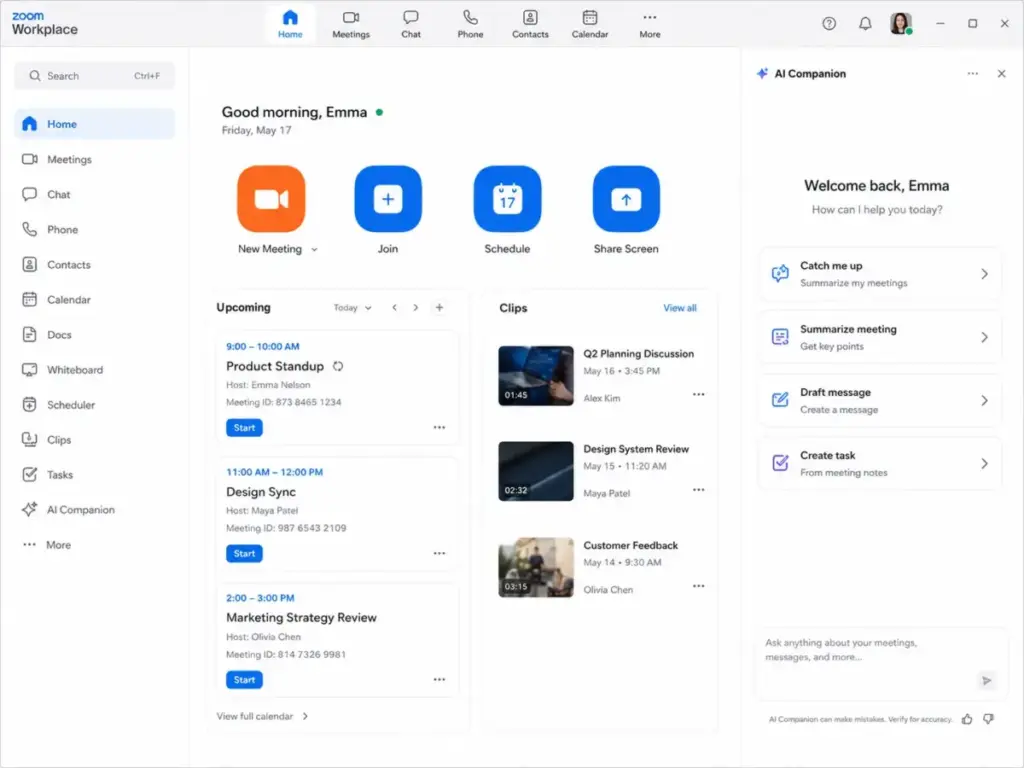Image resolution: width=1024 pixels, height=768 pixels.
Task: Send the AI Companion message arrow
Action: click(986, 680)
